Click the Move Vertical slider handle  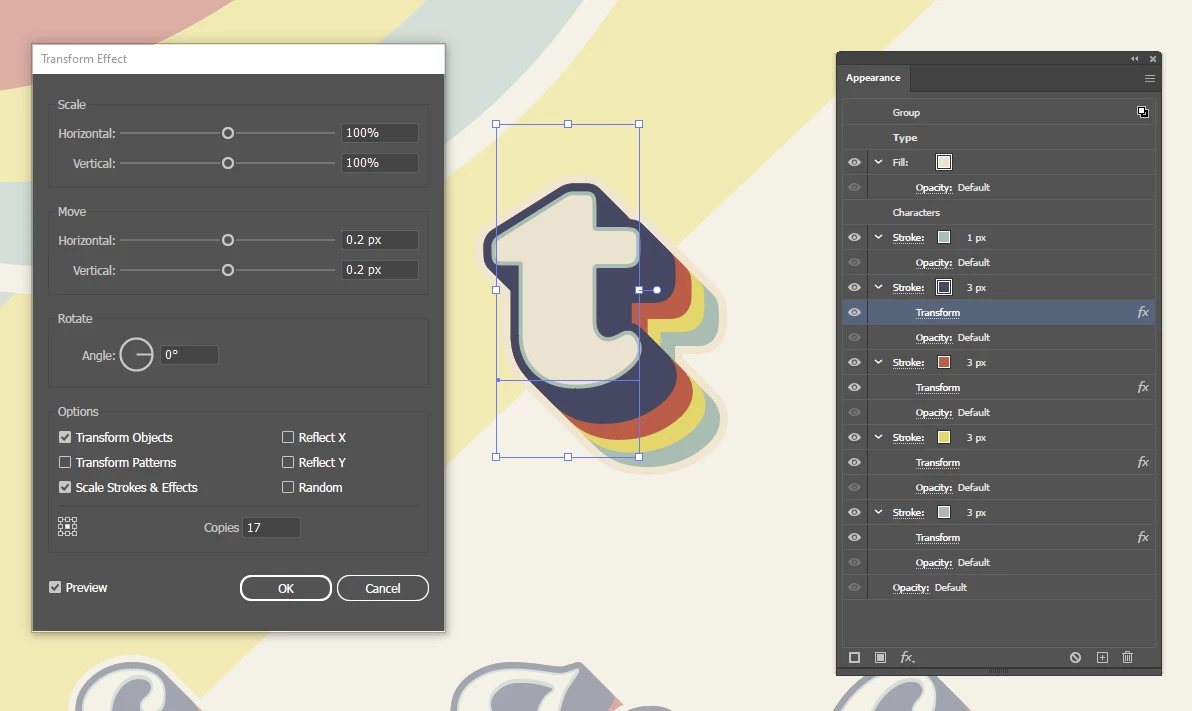(x=227, y=270)
